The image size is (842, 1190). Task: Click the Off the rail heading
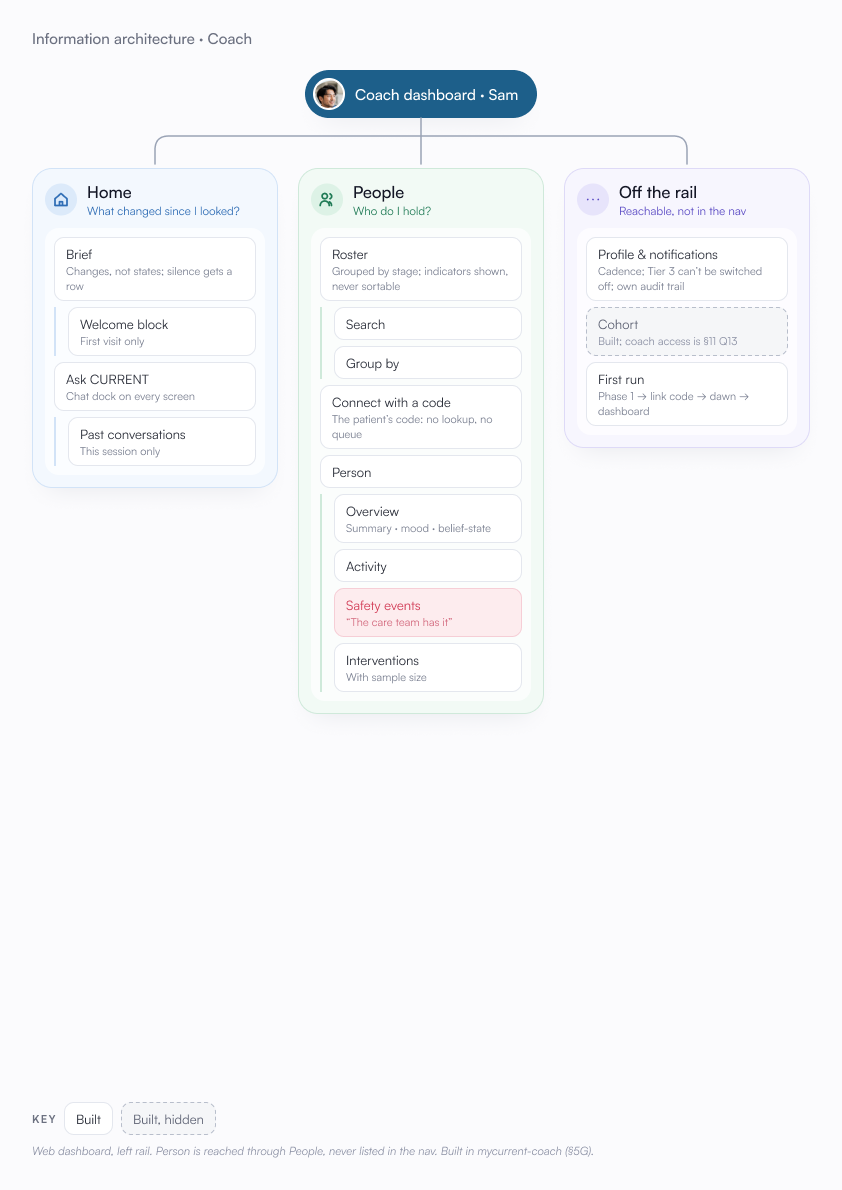pyautogui.click(x=658, y=193)
